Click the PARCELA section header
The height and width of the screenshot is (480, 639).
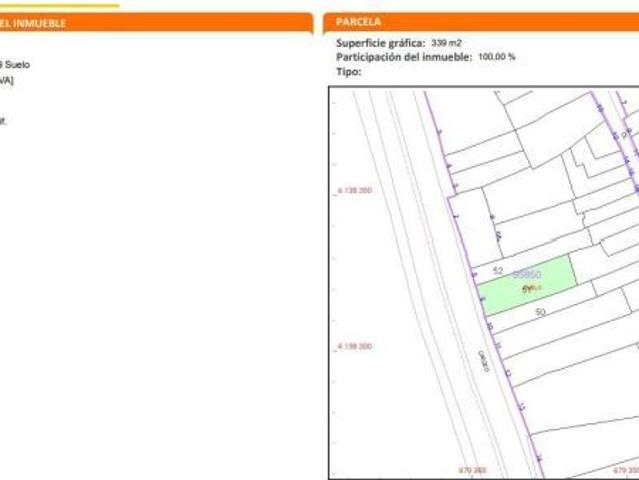tap(359, 21)
